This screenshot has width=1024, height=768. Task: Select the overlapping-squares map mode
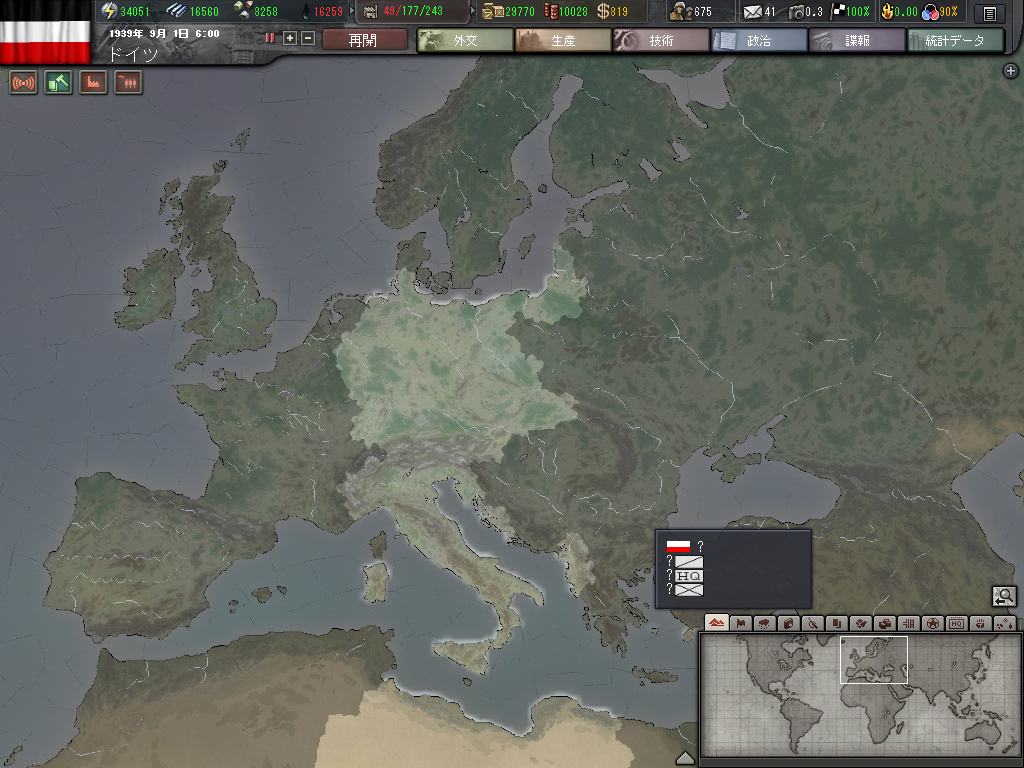[x=837, y=623]
